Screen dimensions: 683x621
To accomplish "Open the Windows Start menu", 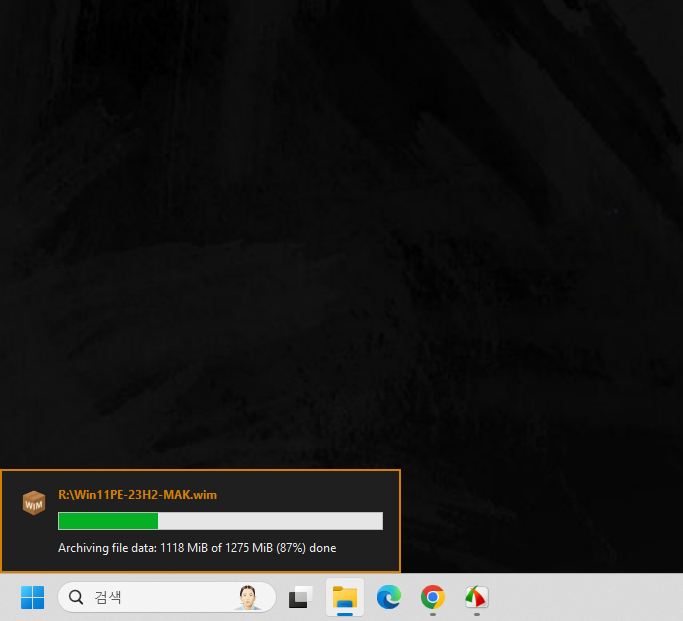I will (x=32, y=597).
